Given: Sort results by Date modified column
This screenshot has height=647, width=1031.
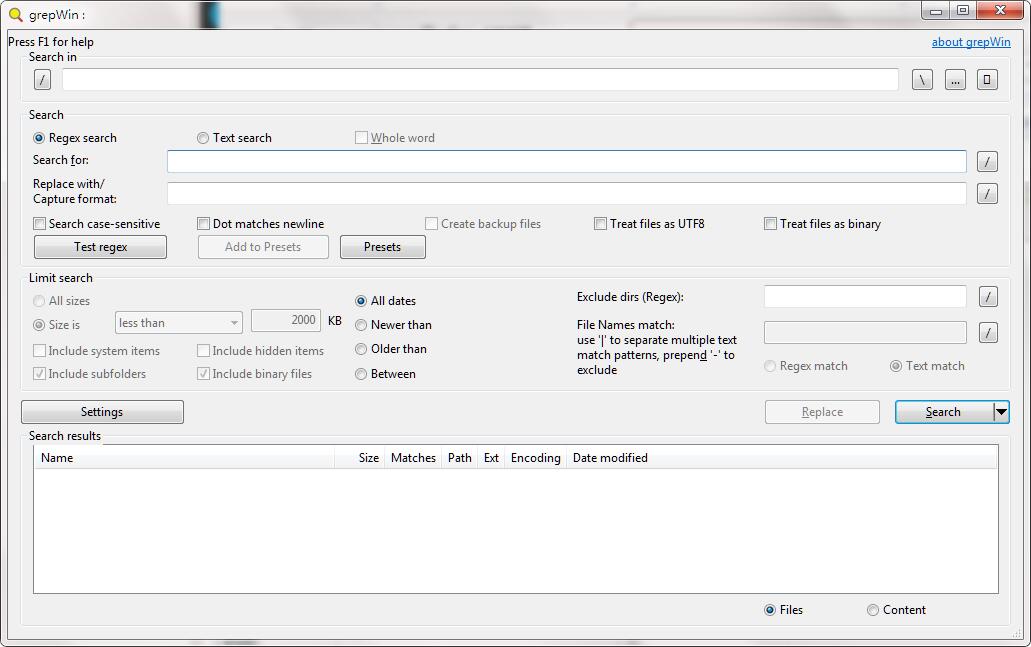Looking at the screenshot, I should pos(610,458).
